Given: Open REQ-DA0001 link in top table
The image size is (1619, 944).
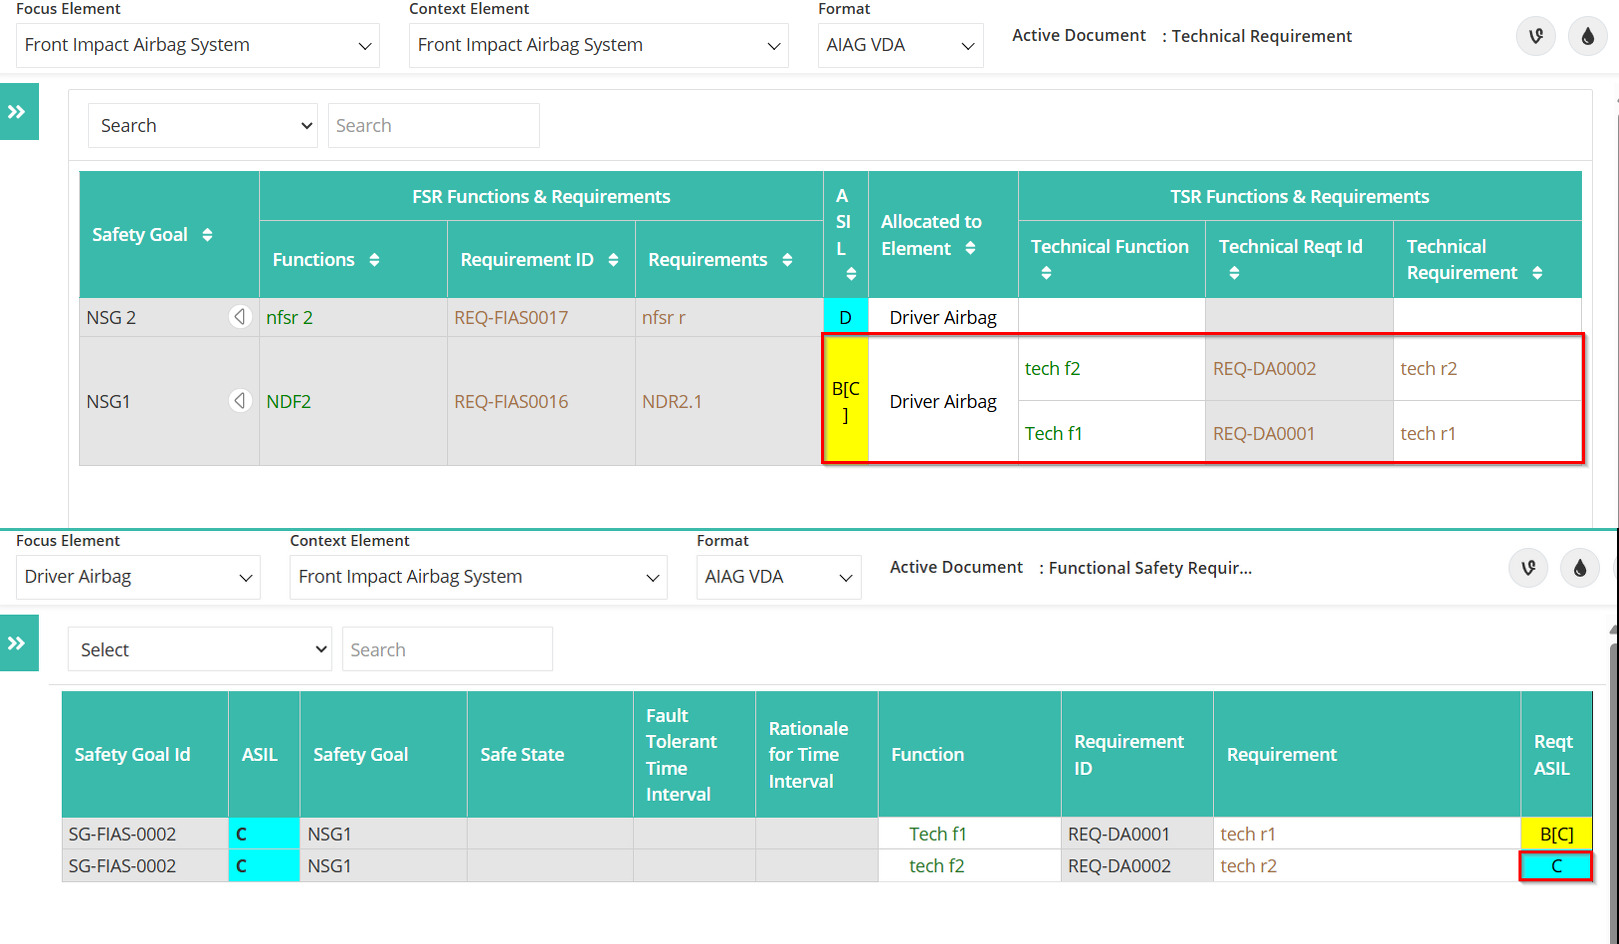Looking at the screenshot, I should click(x=1264, y=433).
